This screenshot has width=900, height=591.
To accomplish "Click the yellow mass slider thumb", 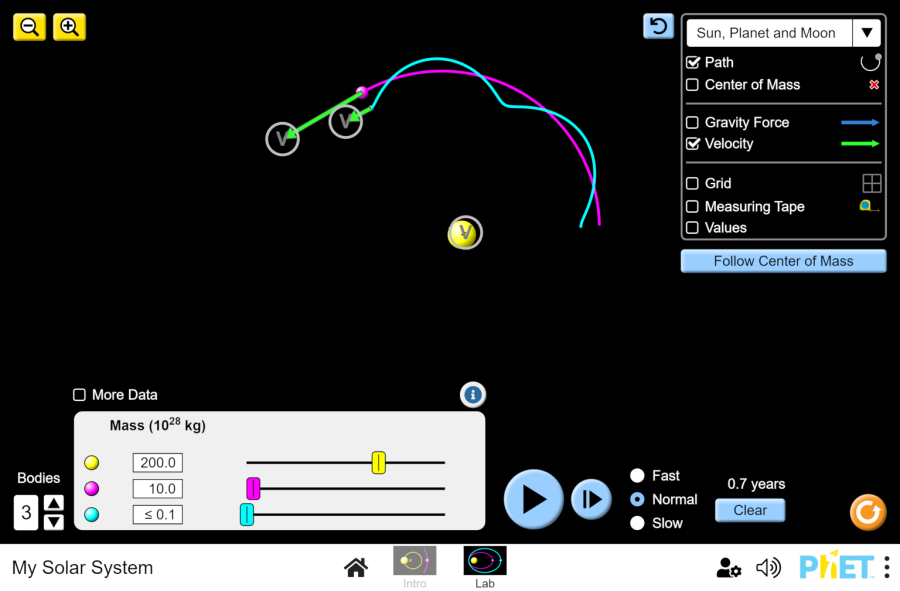I will click(378, 462).
